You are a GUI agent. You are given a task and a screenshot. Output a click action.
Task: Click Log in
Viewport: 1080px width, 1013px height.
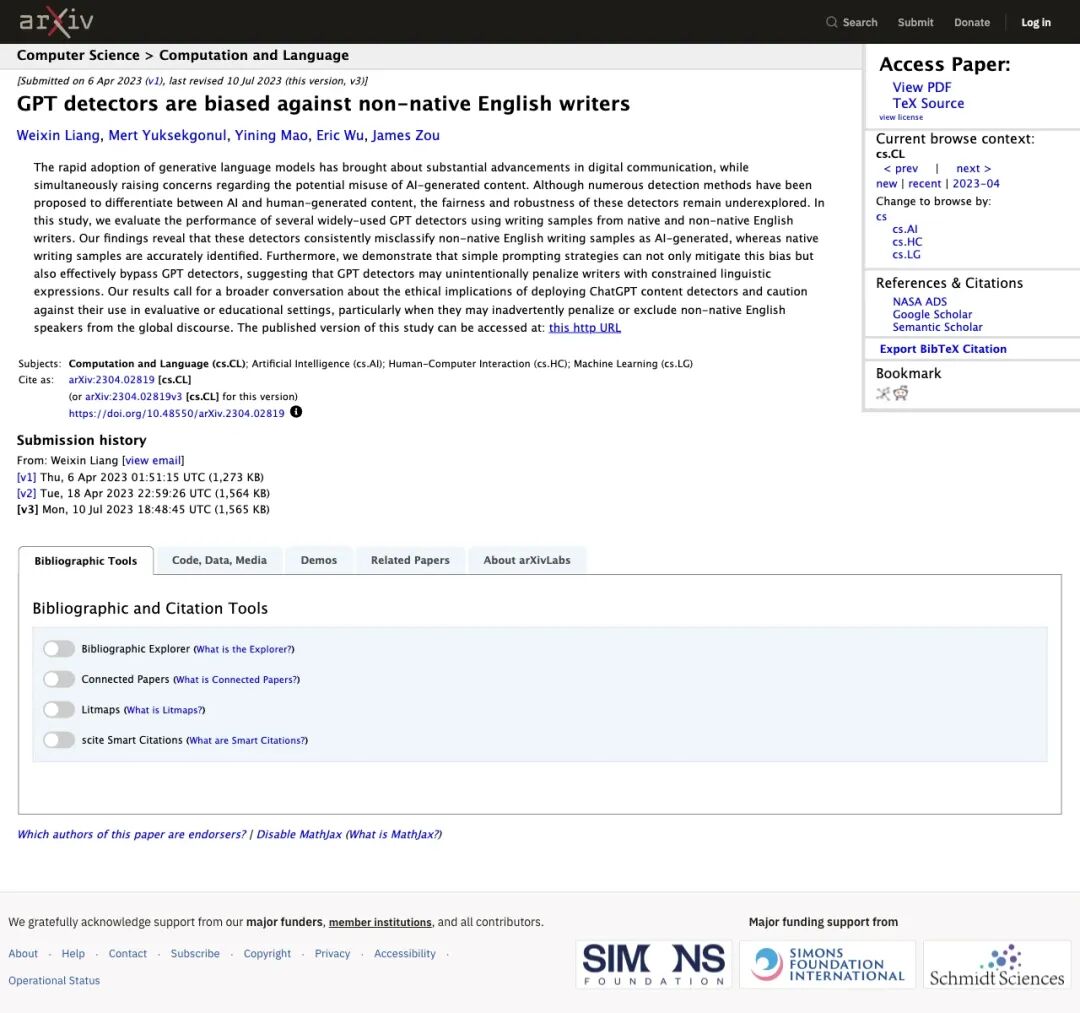point(1036,22)
